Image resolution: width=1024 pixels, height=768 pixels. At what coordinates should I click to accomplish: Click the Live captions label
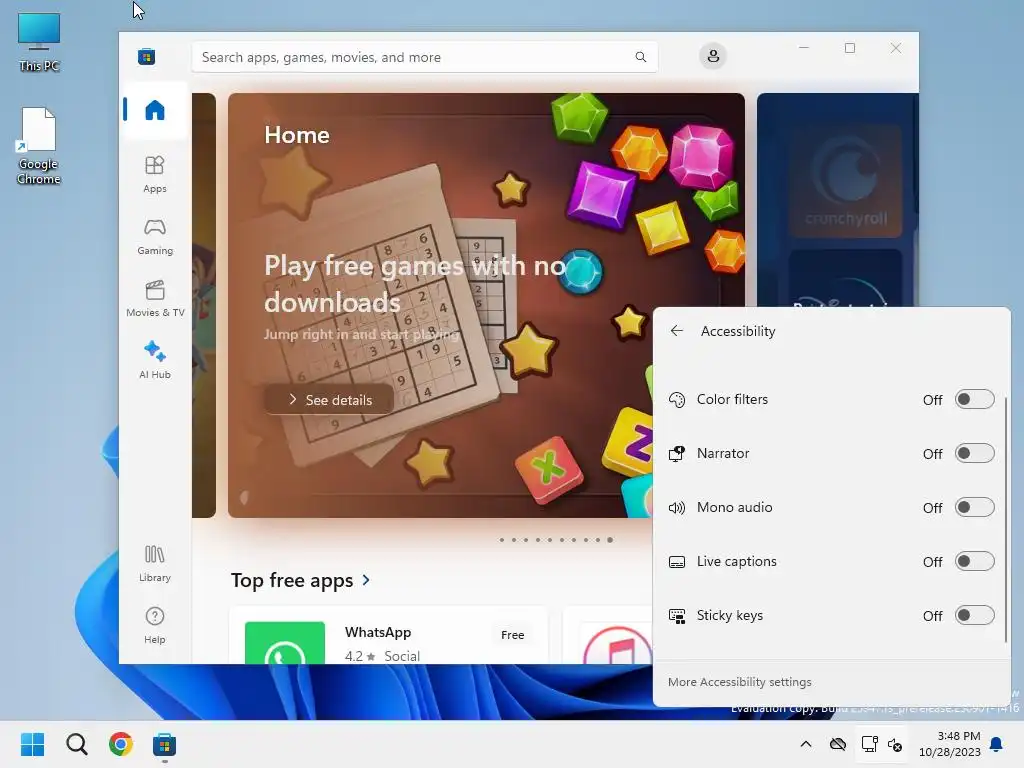pos(737,562)
